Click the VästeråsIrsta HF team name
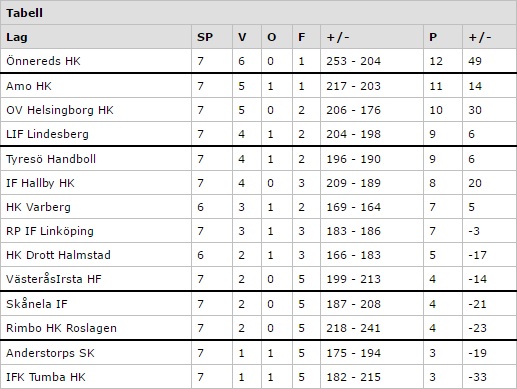This screenshot has width=517, height=389. tap(54, 279)
